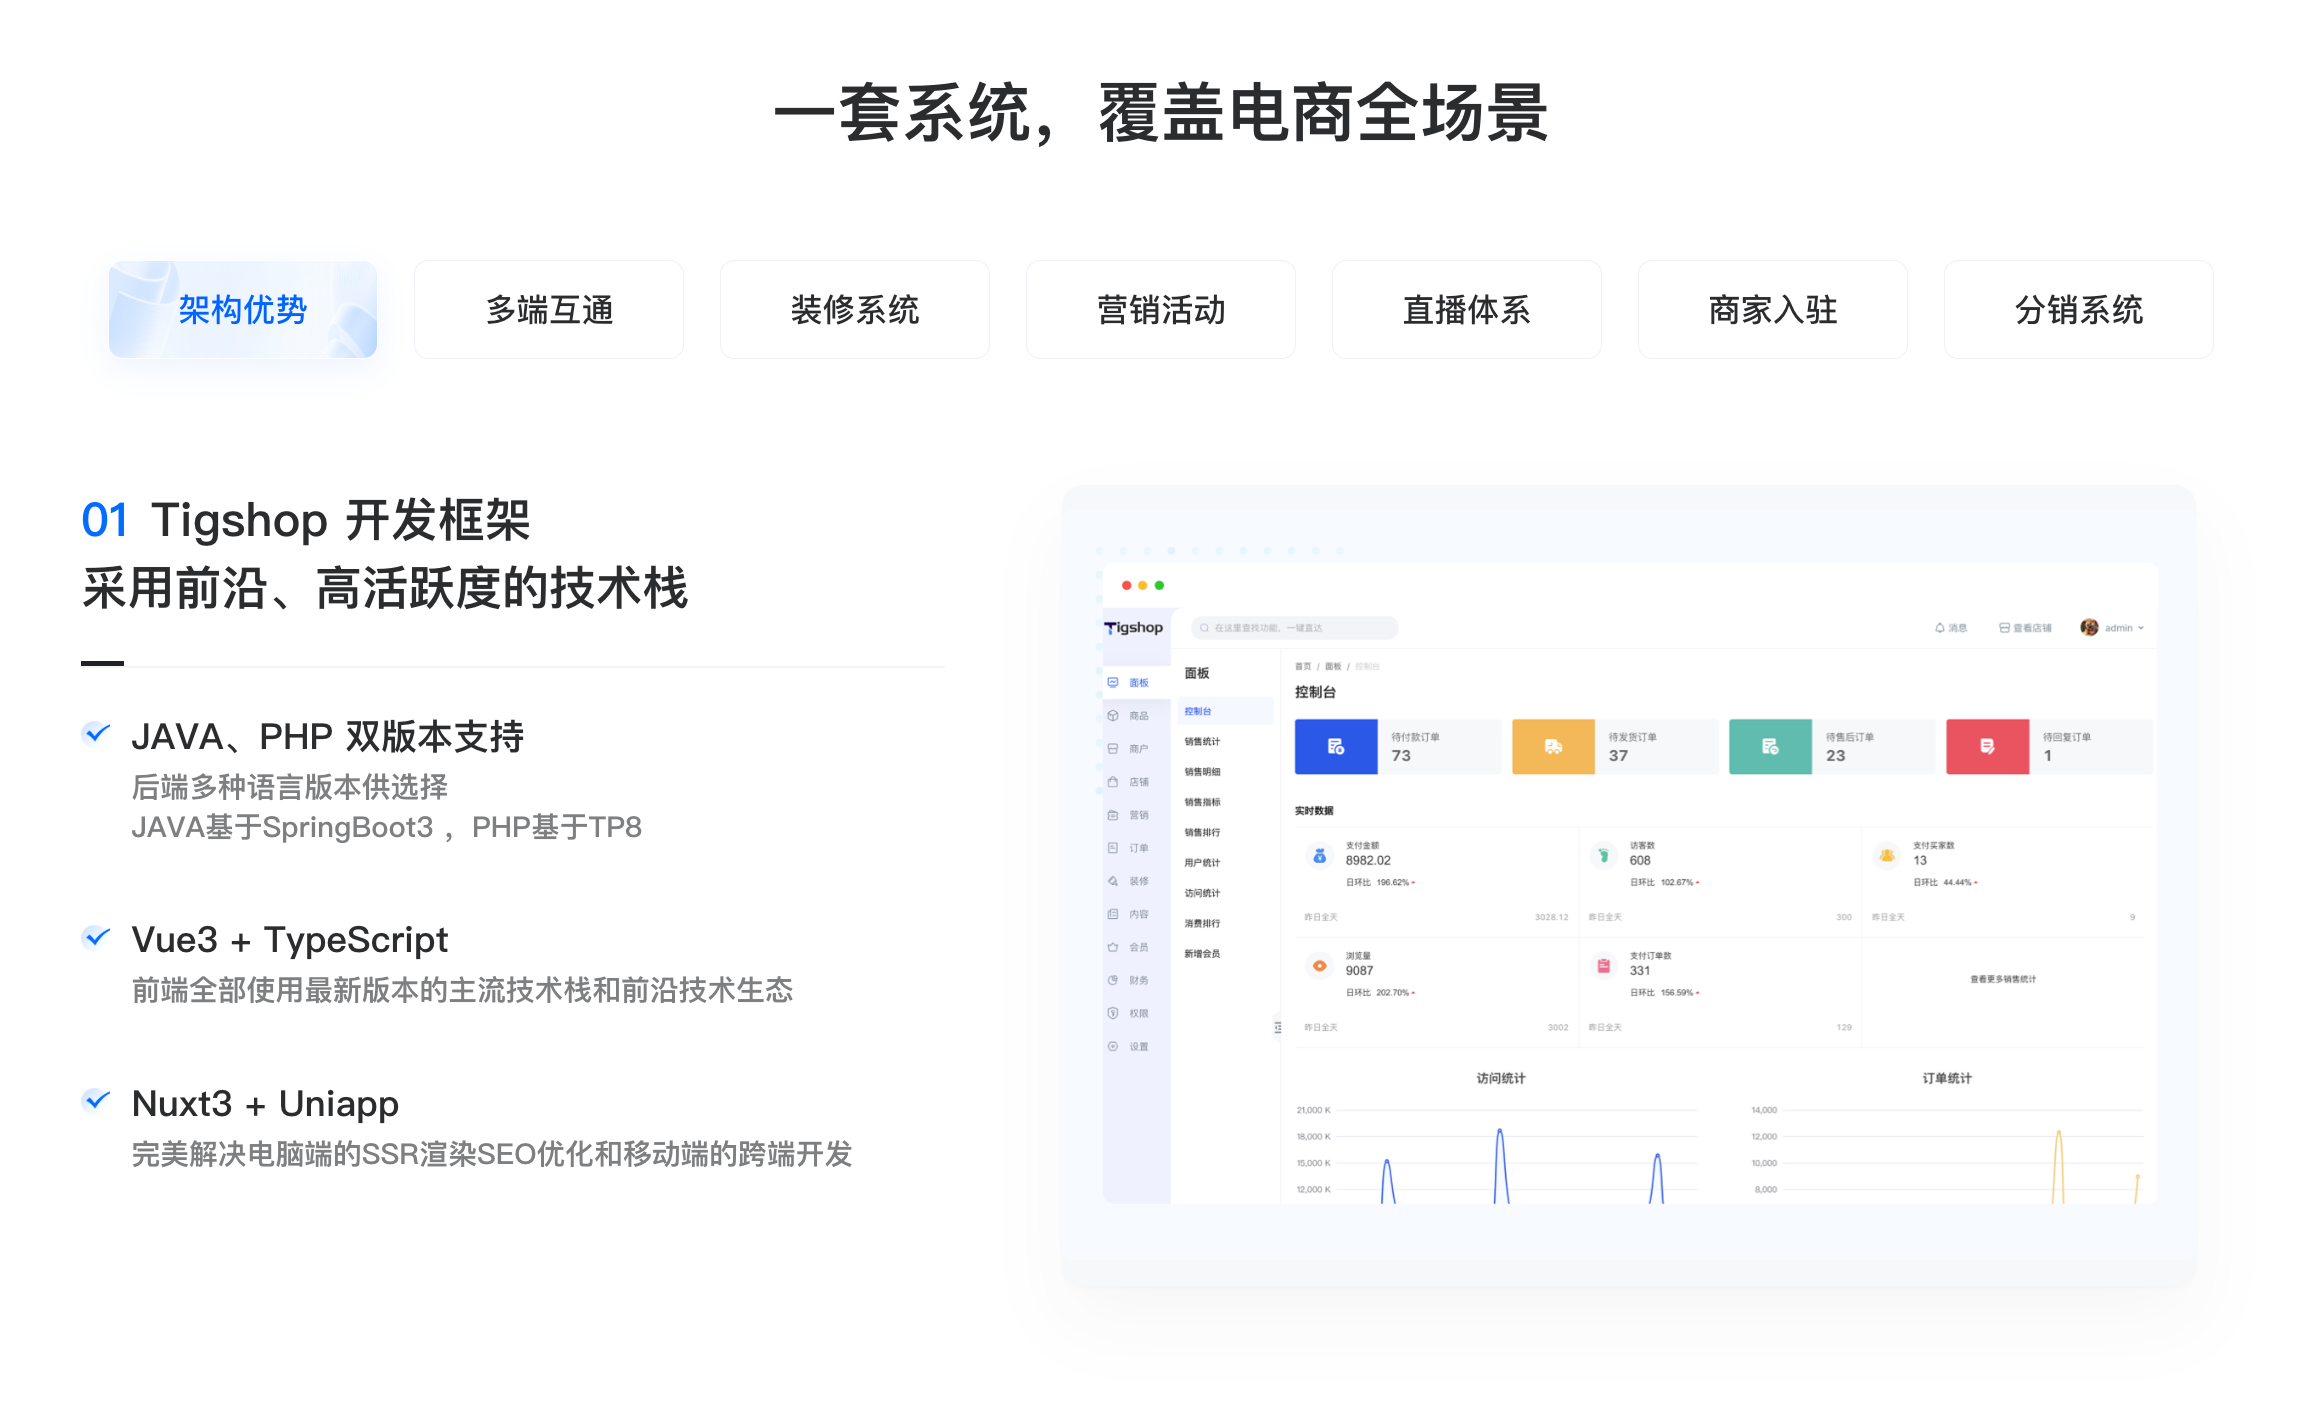Open the 装修系统 tab
The width and height of the screenshot is (2314, 1406).
click(x=855, y=310)
